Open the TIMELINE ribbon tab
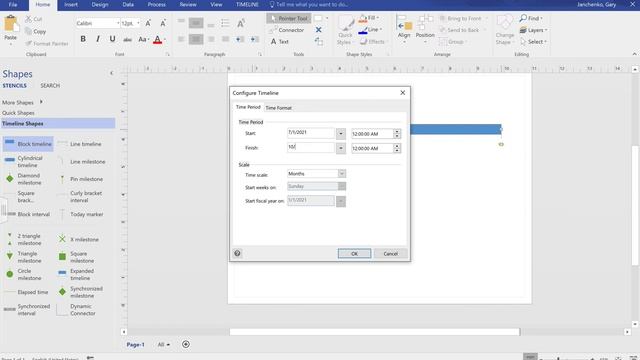The height and width of the screenshot is (360, 640). coord(247,4)
